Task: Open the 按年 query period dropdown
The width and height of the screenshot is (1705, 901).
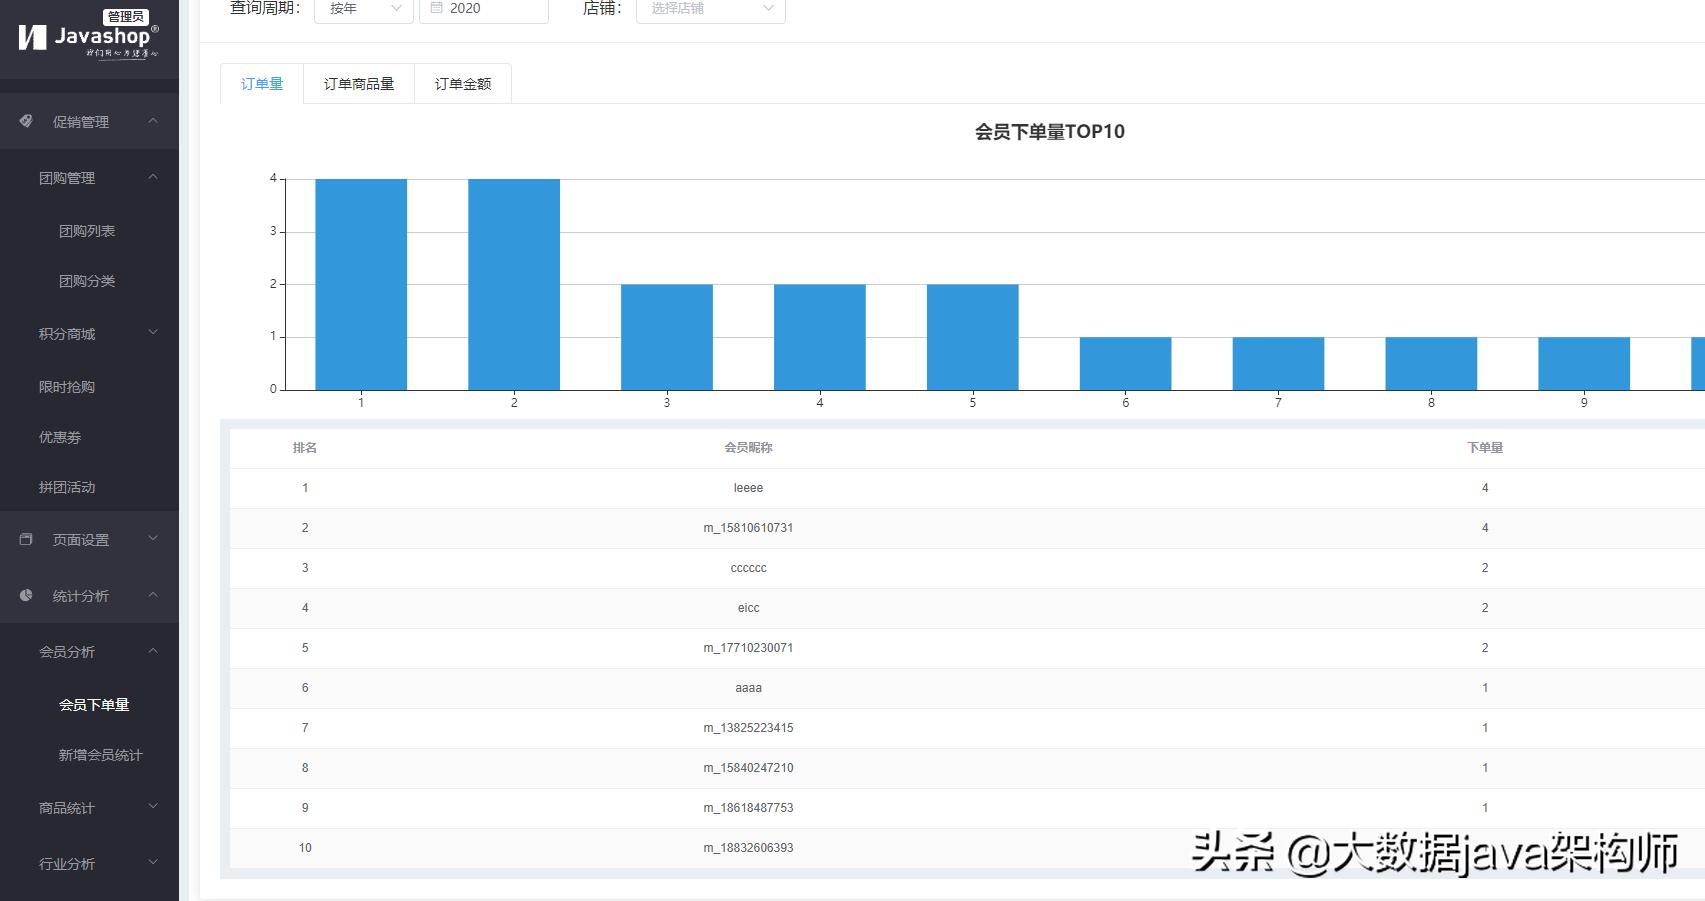Action: pyautogui.click(x=363, y=8)
